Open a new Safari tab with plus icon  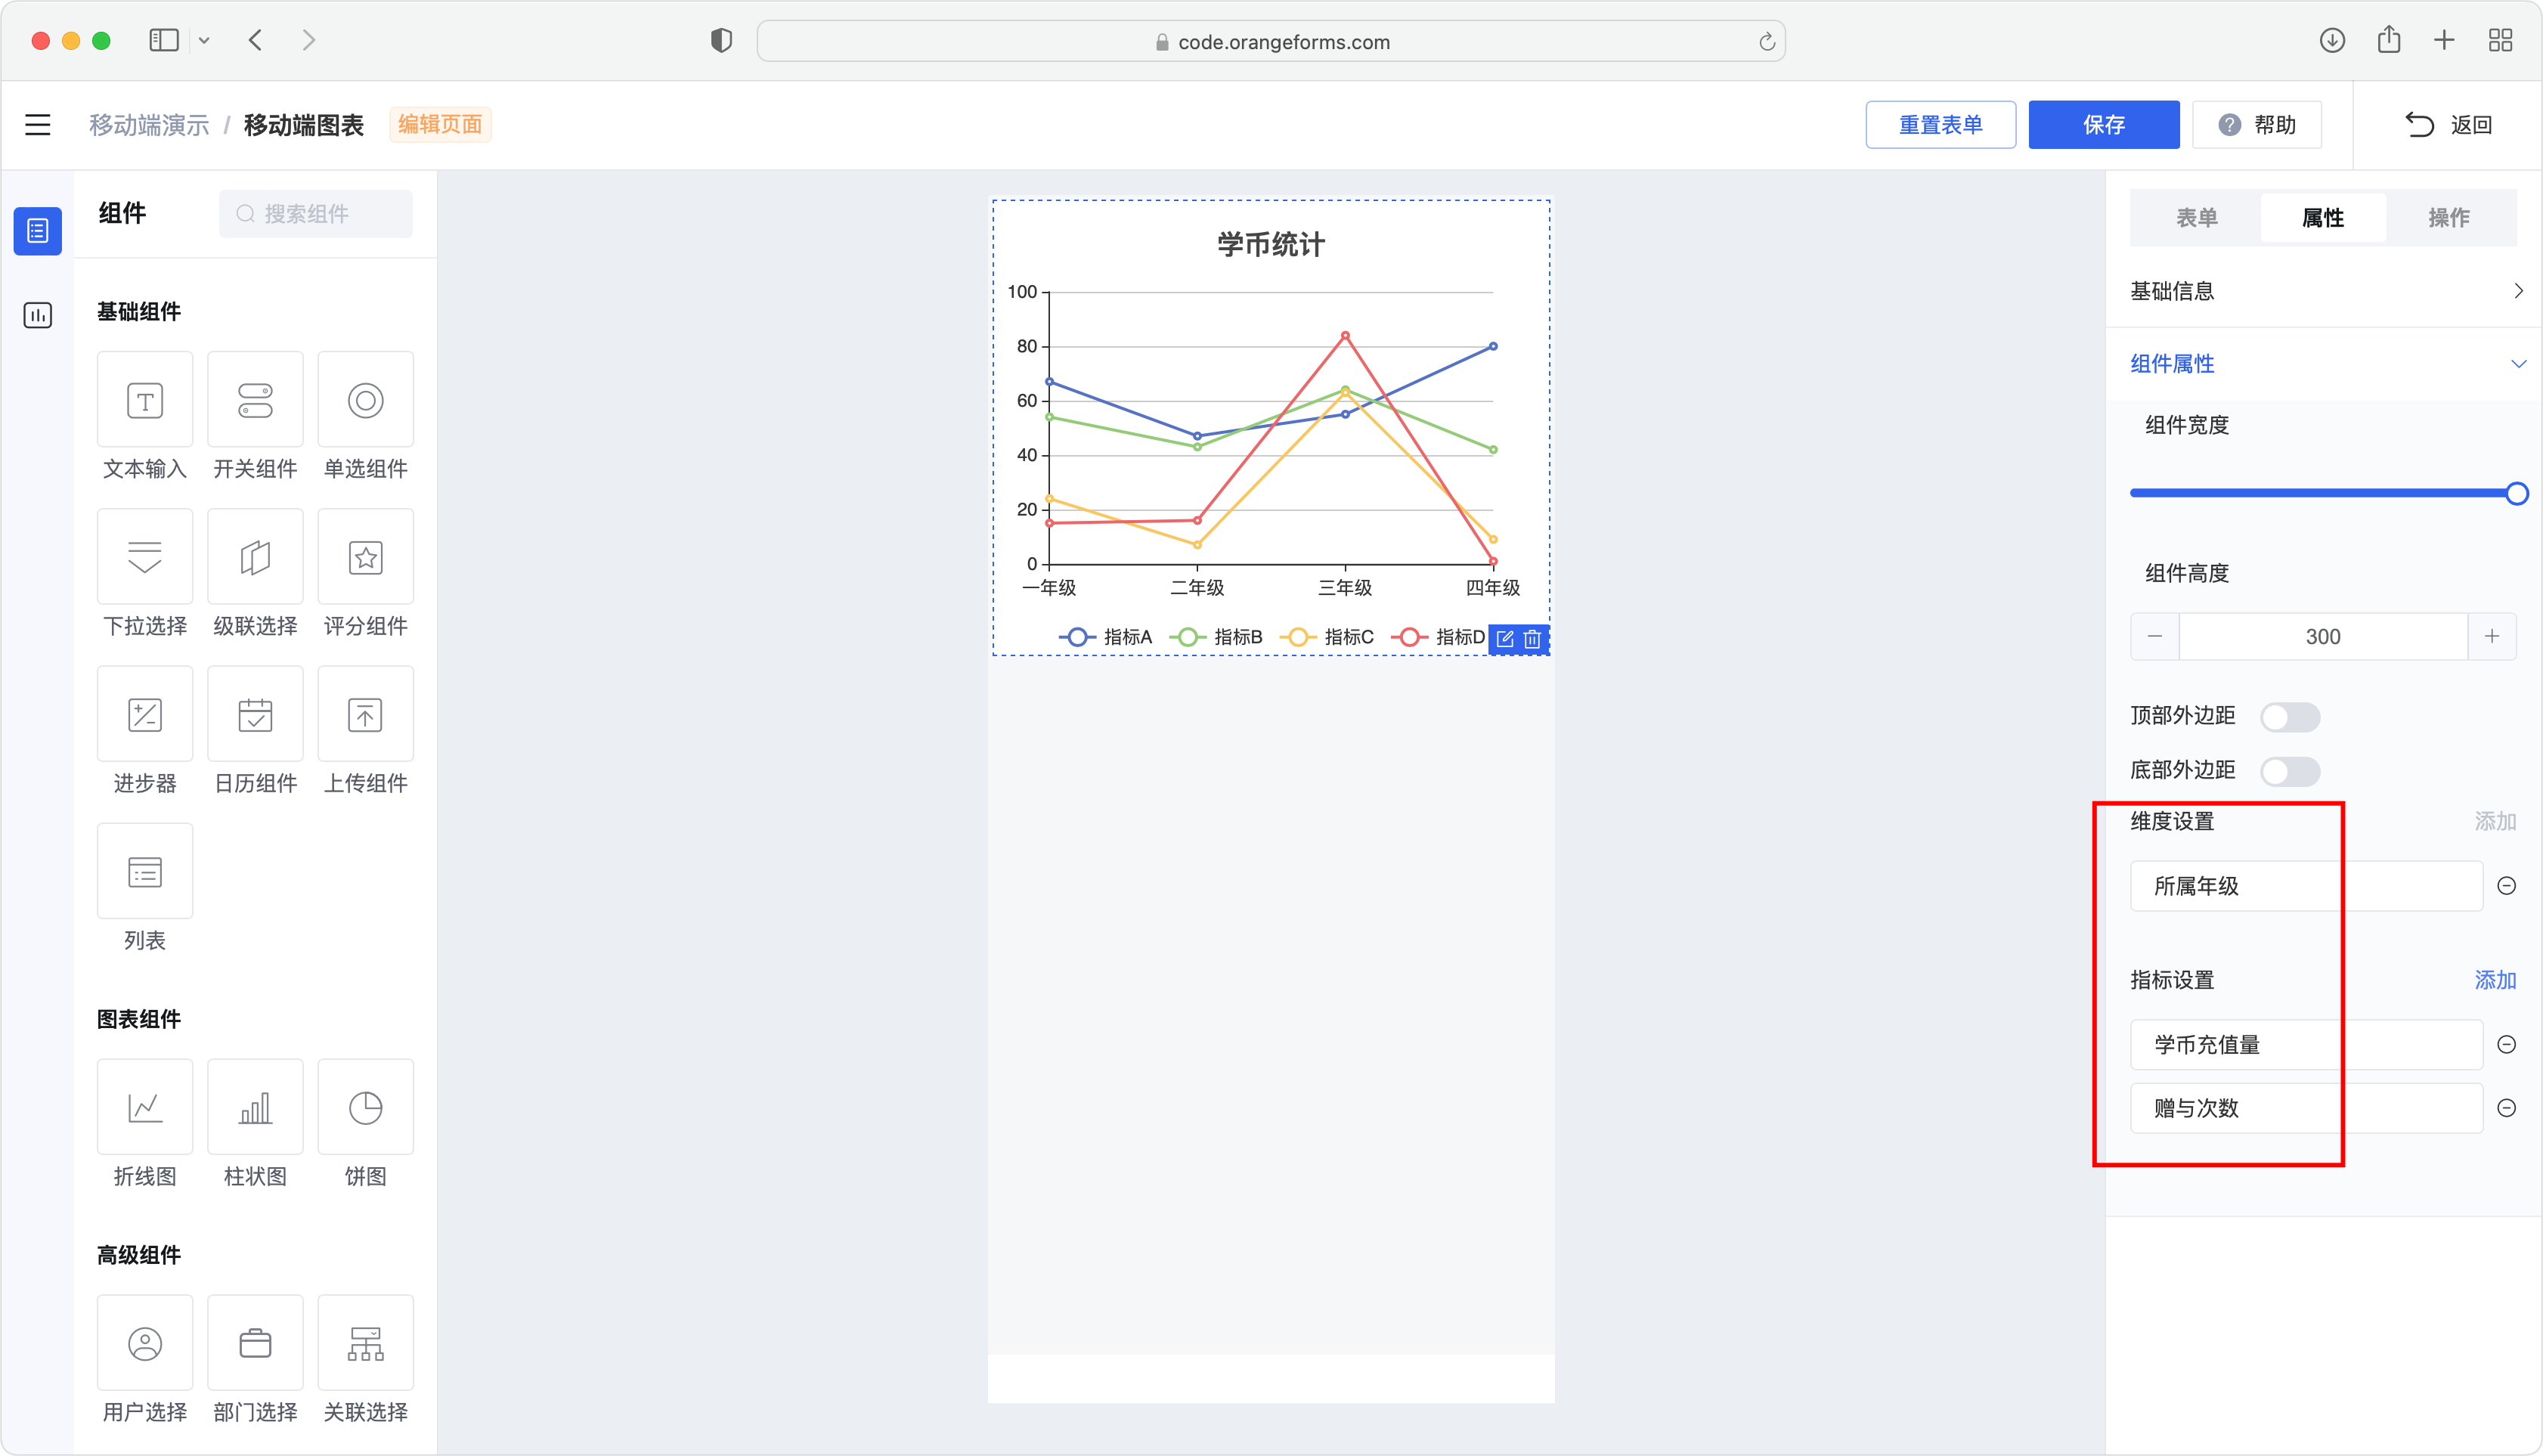(x=2444, y=40)
